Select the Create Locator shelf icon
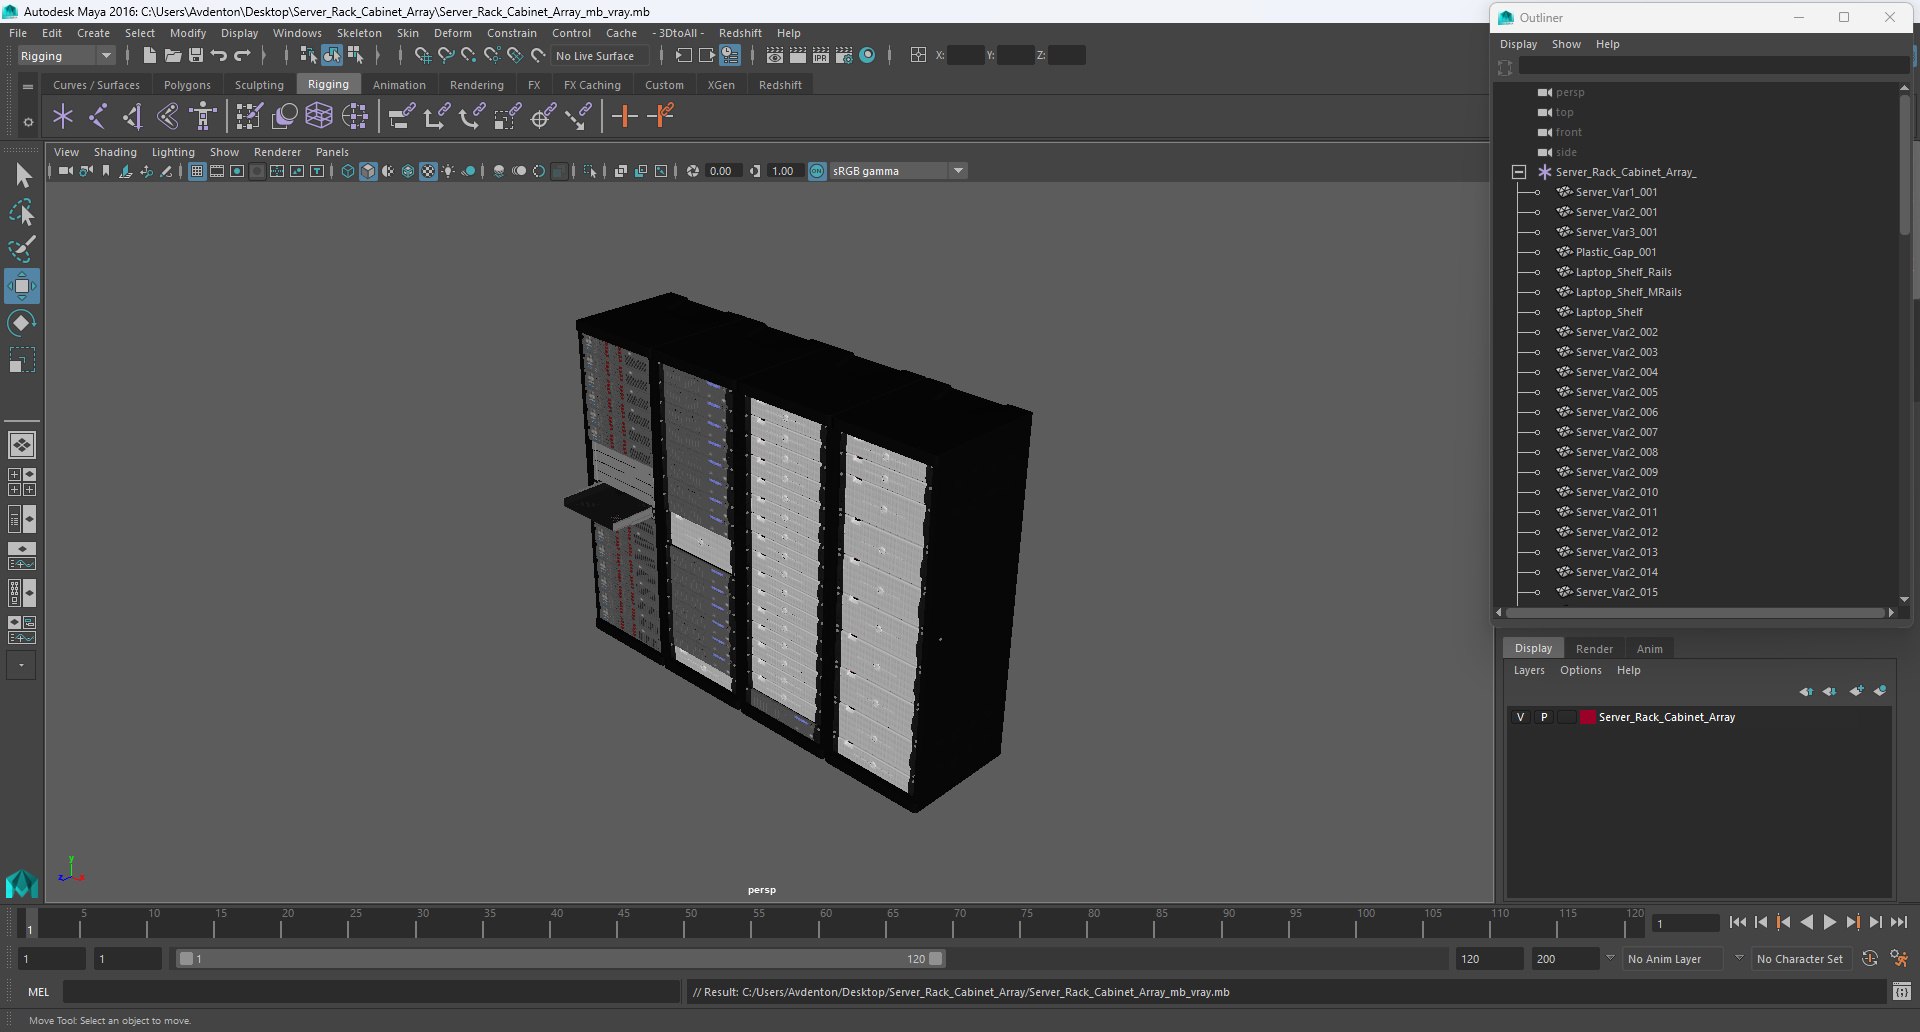 63,117
